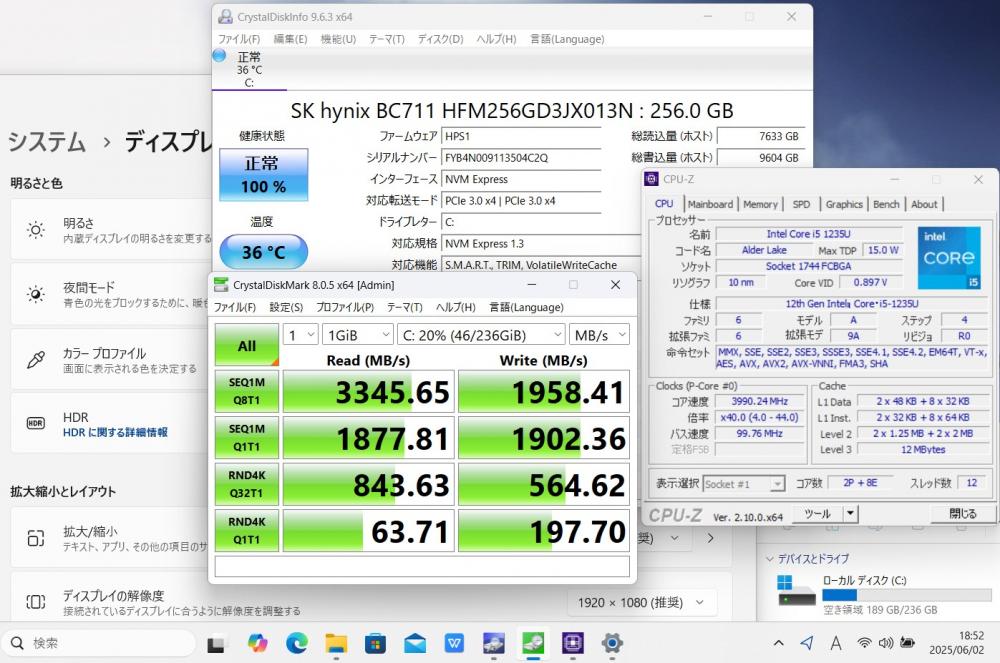
Task: Open WPS Office from the taskbar
Action: click(454, 644)
